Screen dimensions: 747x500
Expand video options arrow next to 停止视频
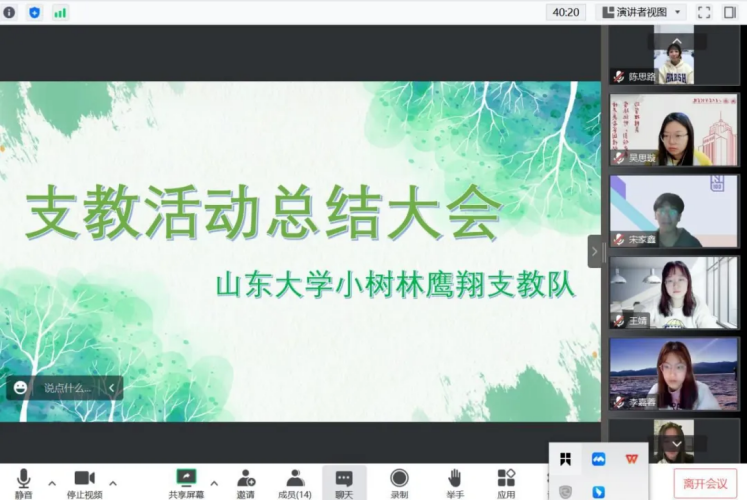click(x=112, y=483)
